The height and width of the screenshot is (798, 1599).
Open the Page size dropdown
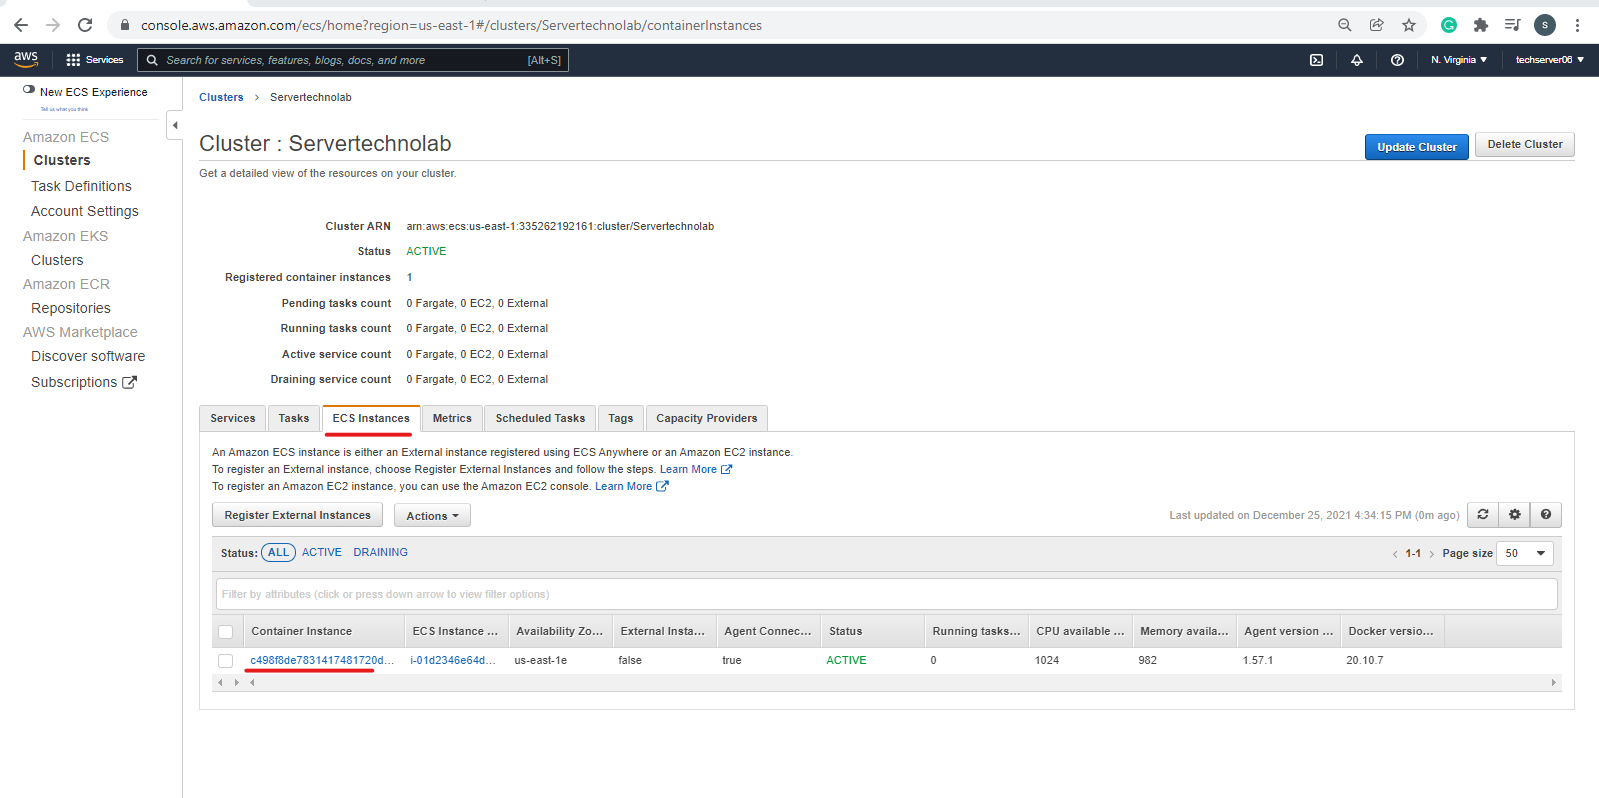[x=1525, y=553]
